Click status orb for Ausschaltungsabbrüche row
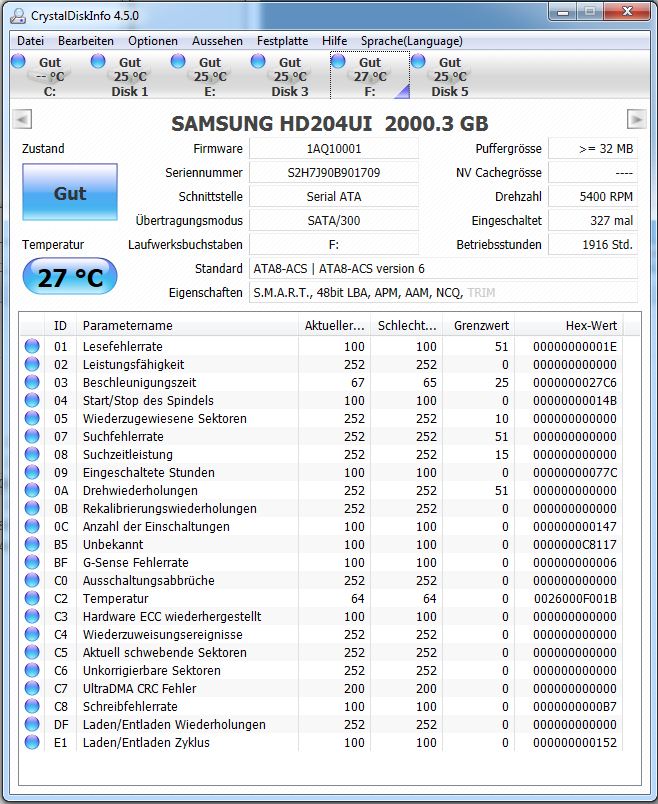658x804 pixels. point(32,580)
